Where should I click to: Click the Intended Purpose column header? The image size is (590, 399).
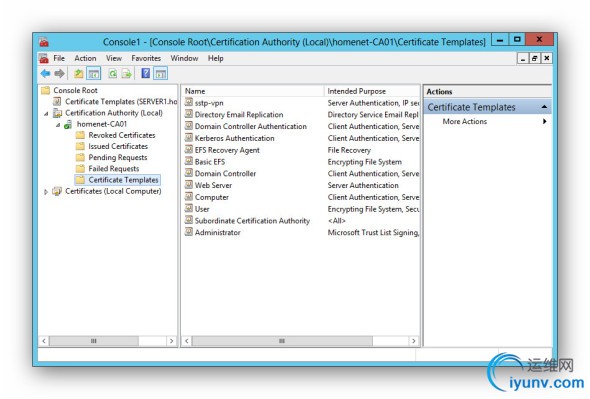[372, 91]
